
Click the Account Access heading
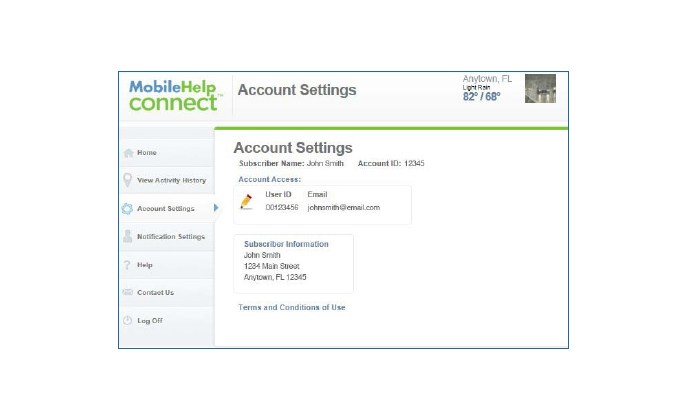[270, 179]
